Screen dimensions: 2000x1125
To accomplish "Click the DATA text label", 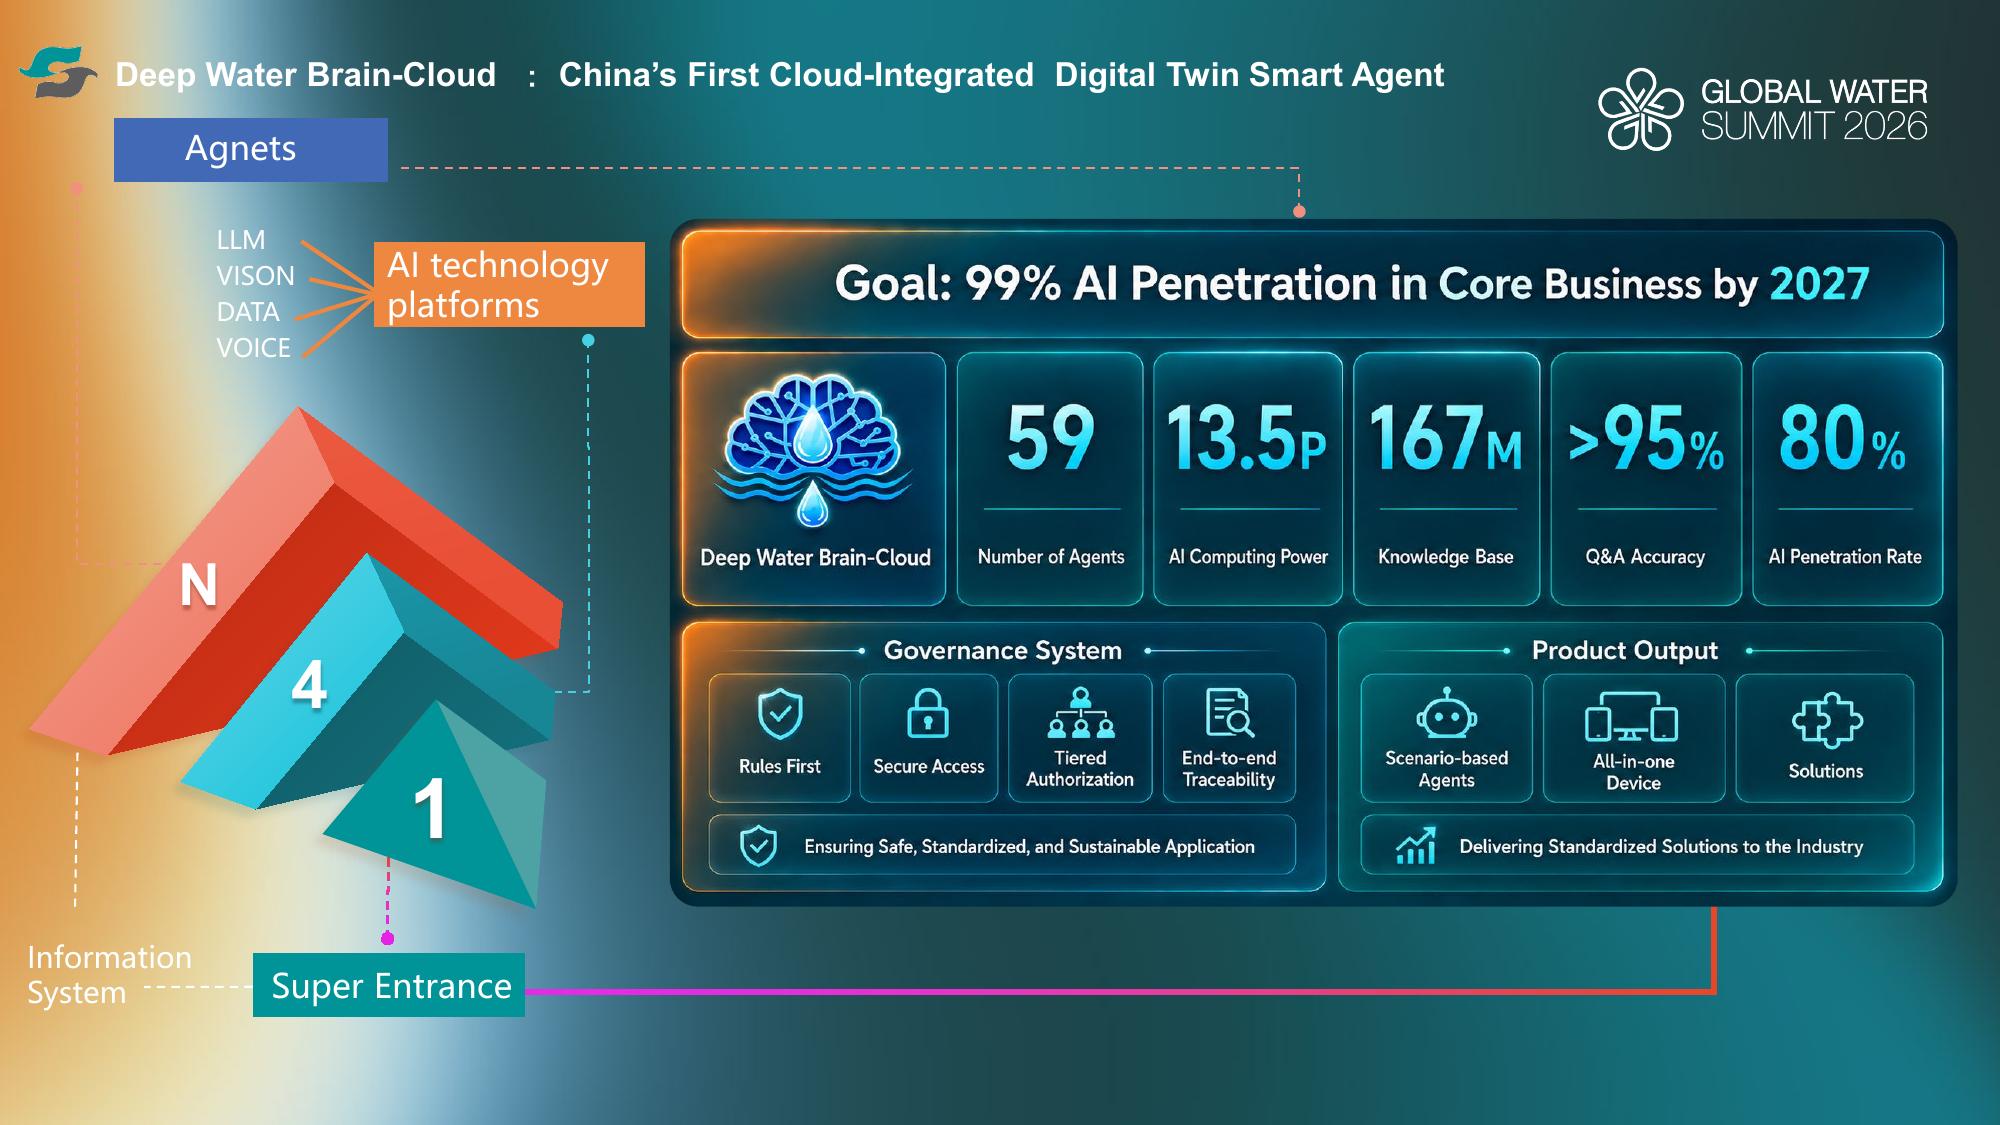I will pos(248,312).
